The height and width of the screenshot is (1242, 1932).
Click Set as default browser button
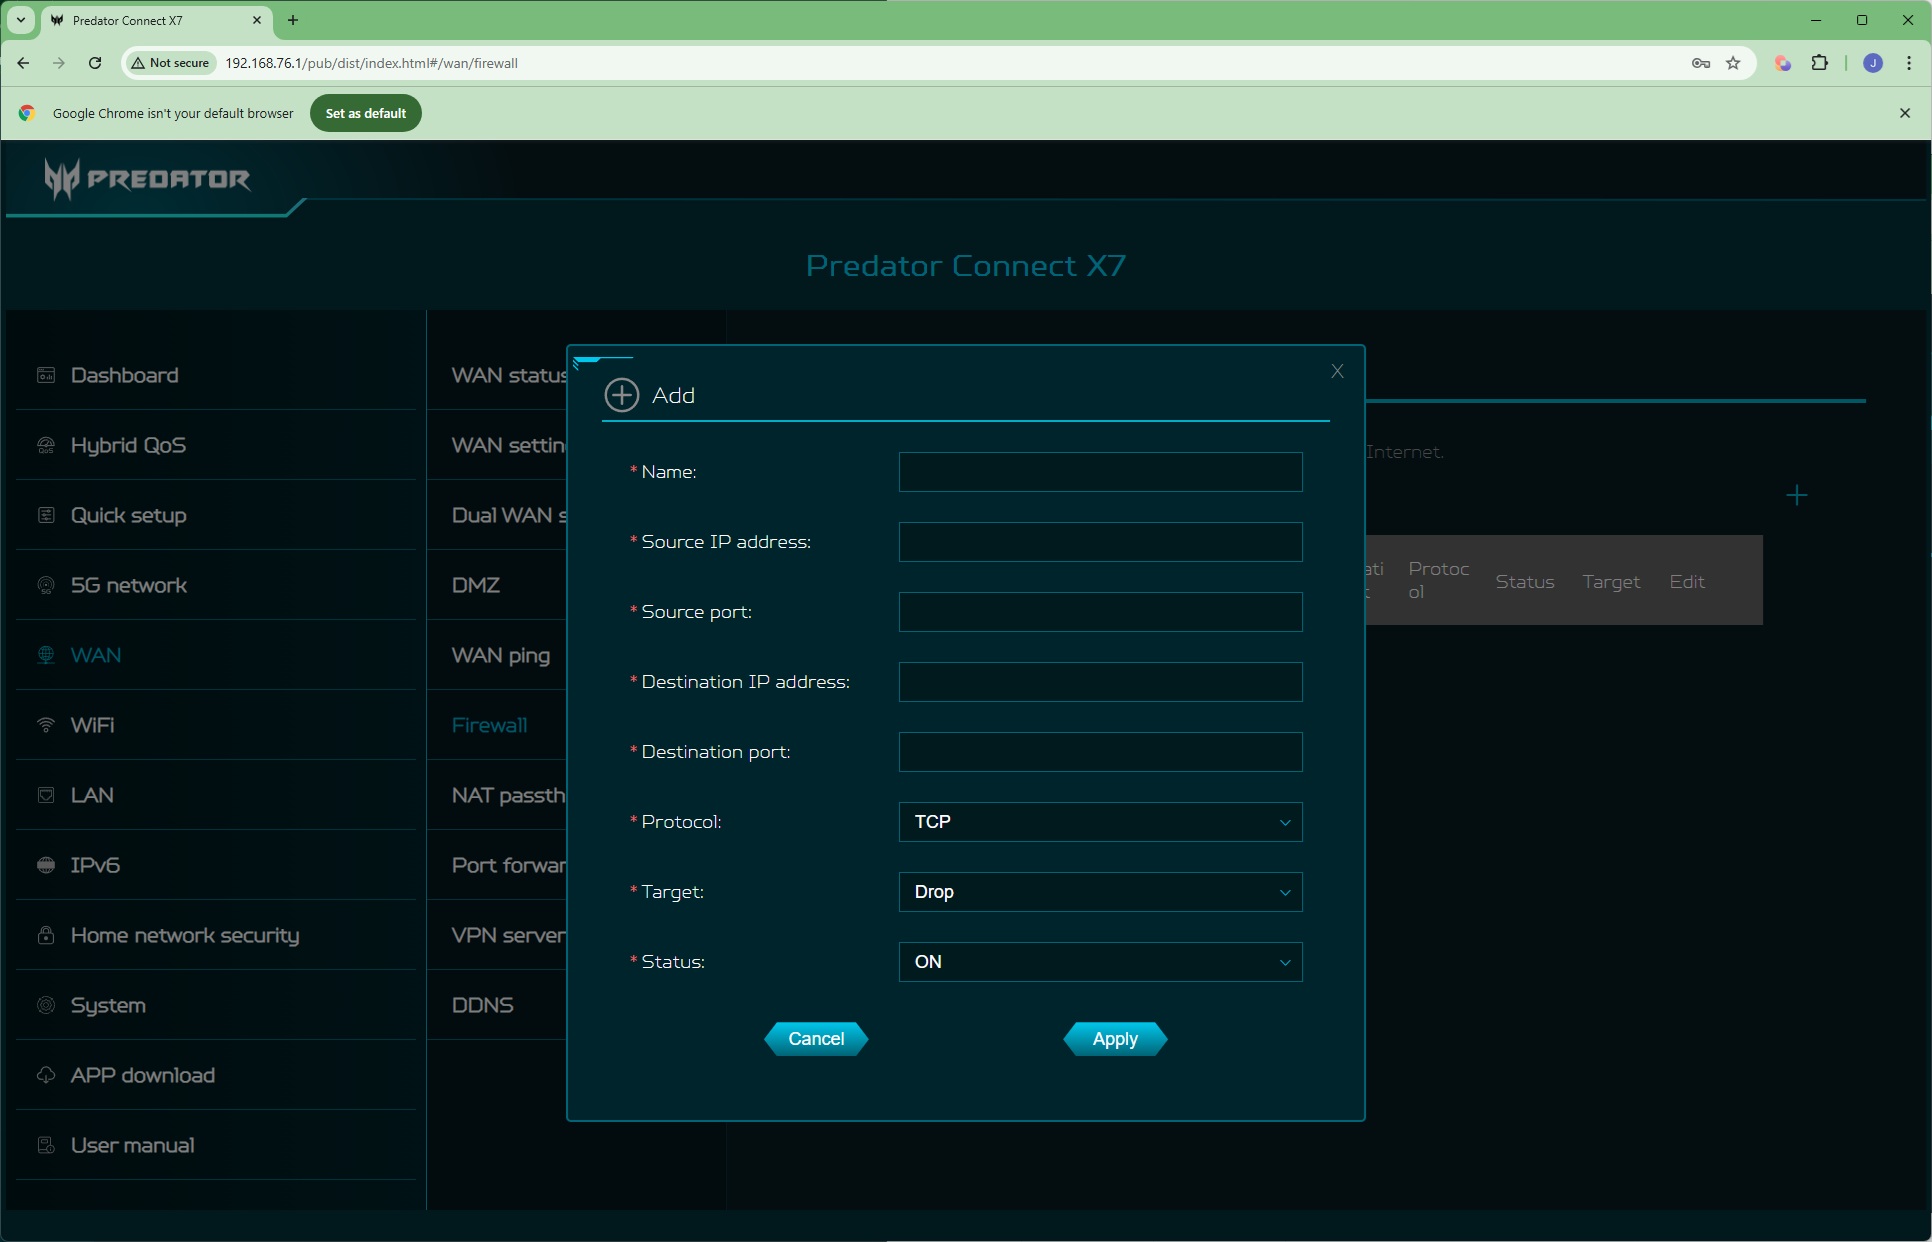point(365,113)
